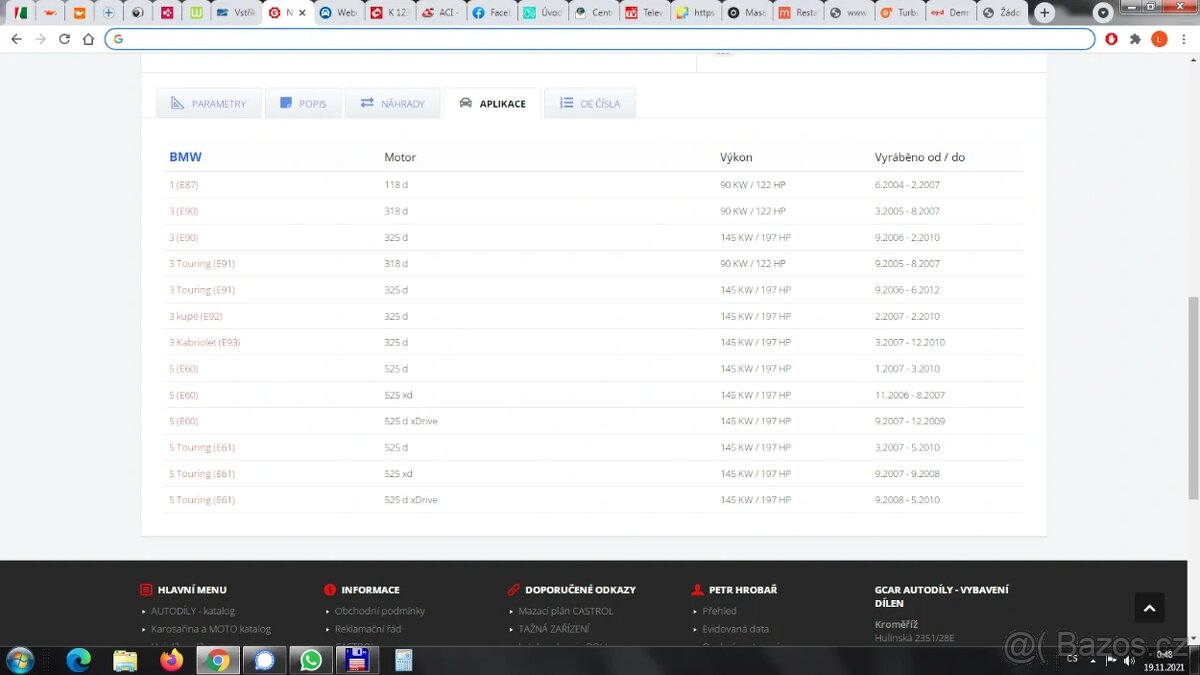
Task: Switch to the Facebook browser tab
Action: (491, 13)
